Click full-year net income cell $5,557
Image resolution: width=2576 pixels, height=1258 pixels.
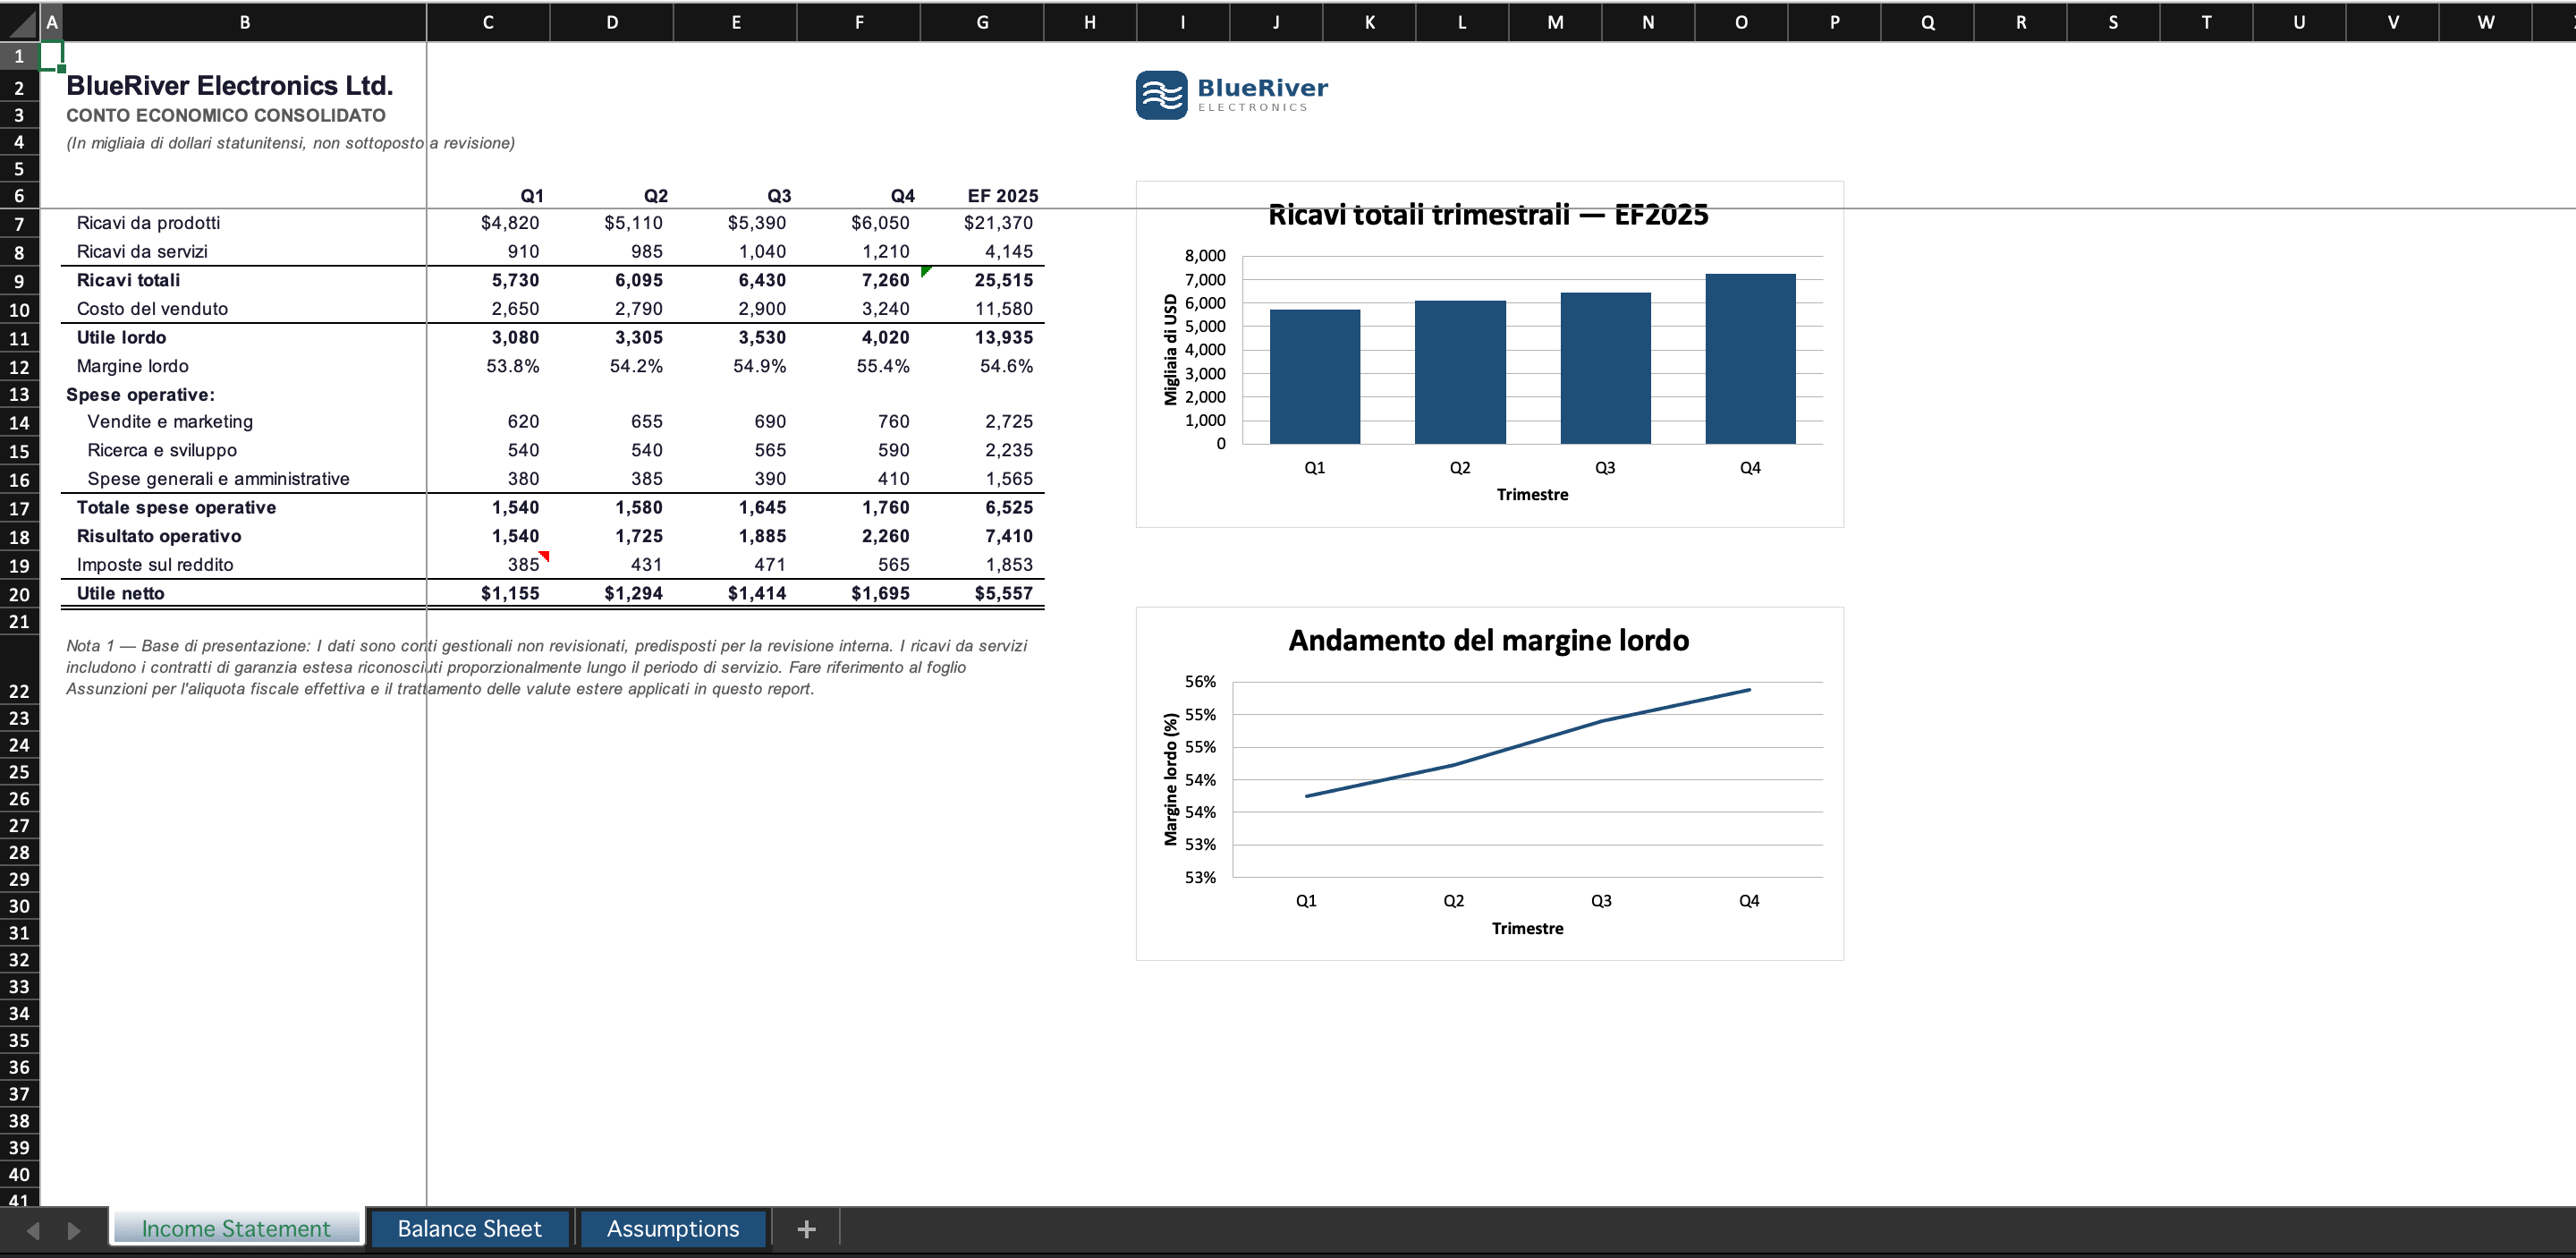tap(982, 594)
